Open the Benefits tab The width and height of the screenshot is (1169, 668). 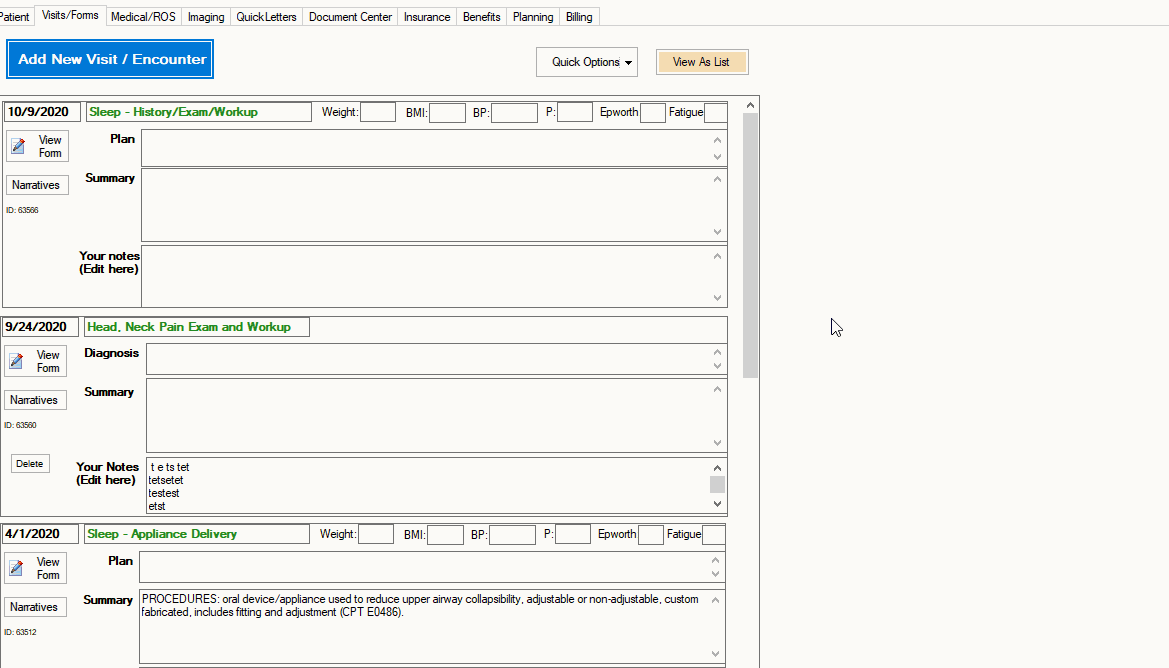click(482, 16)
